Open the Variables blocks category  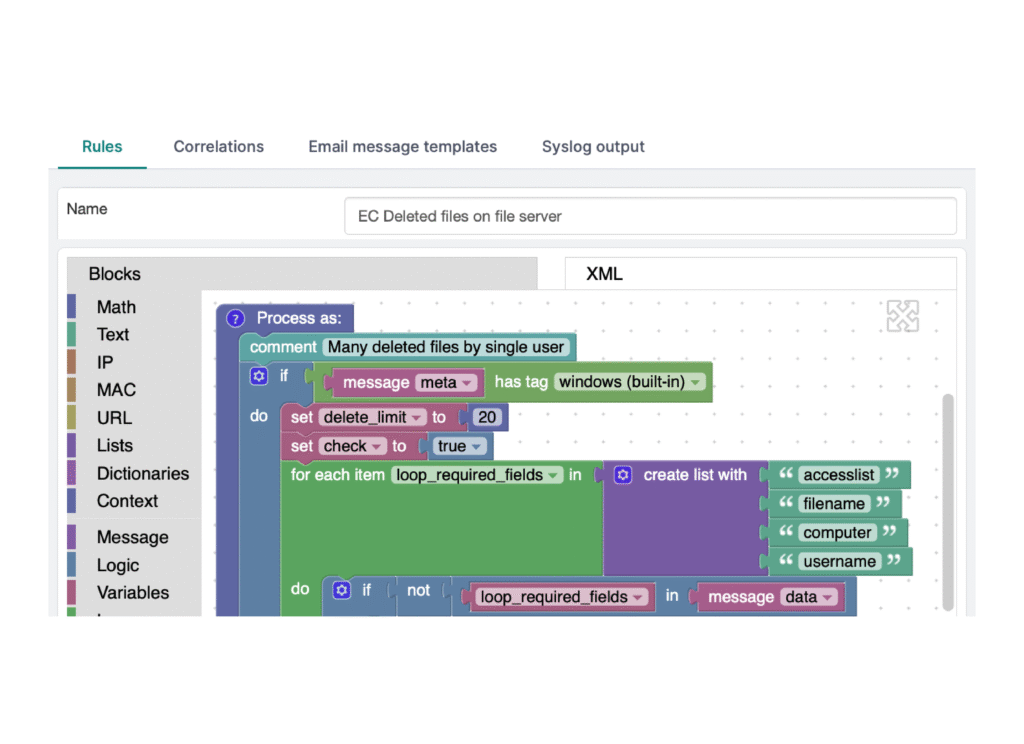click(x=133, y=592)
